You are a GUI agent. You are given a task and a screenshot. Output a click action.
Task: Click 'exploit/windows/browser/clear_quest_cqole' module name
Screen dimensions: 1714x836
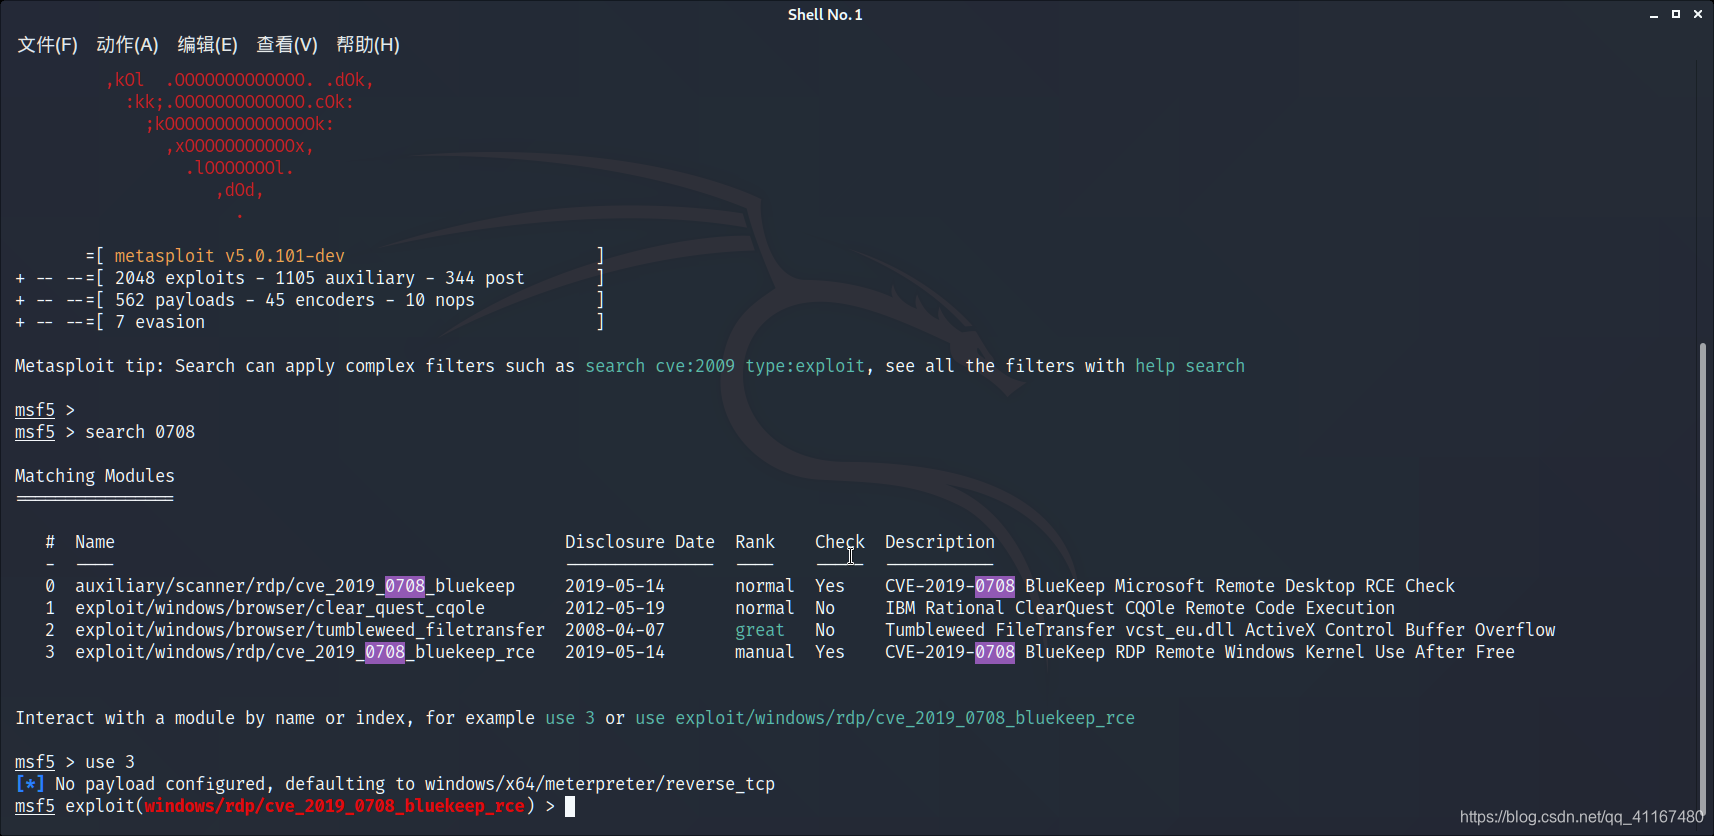point(280,608)
